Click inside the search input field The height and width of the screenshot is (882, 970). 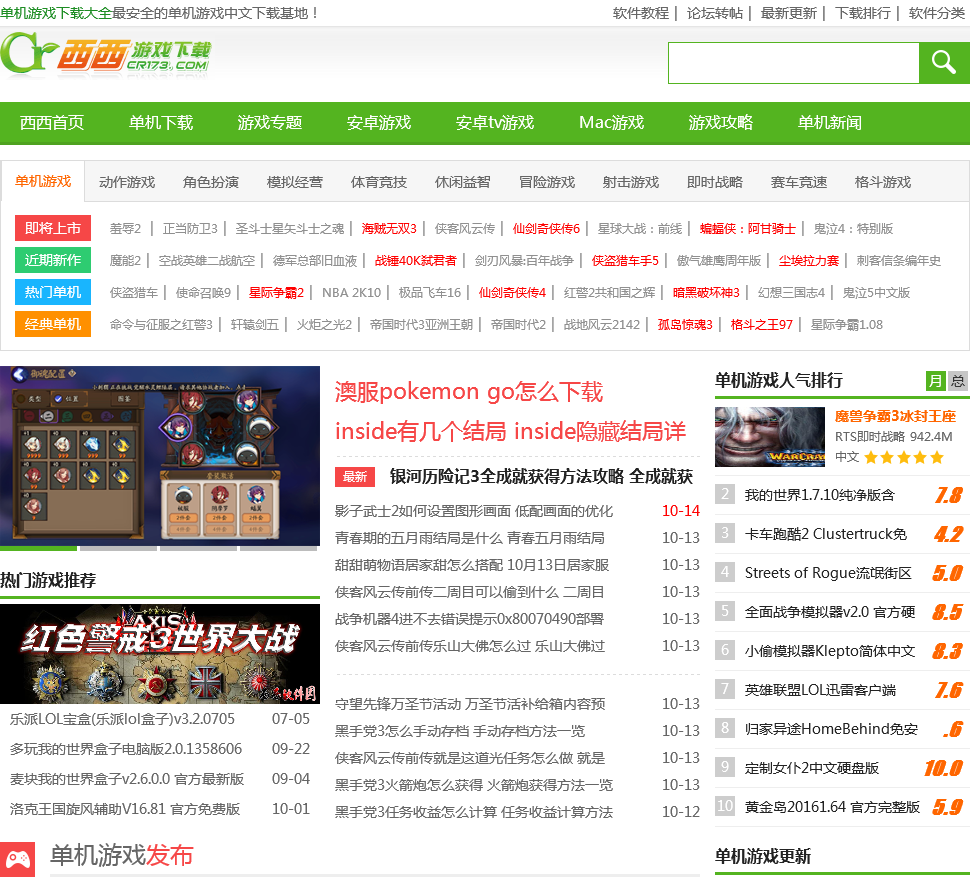(x=793, y=63)
